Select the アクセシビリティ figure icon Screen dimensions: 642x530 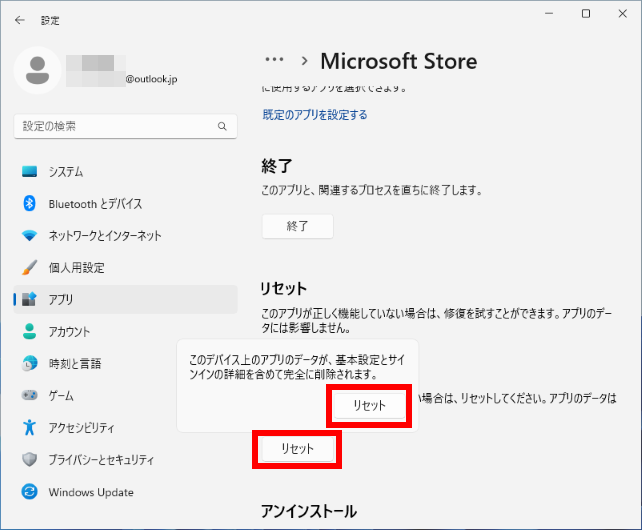(29, 427)
